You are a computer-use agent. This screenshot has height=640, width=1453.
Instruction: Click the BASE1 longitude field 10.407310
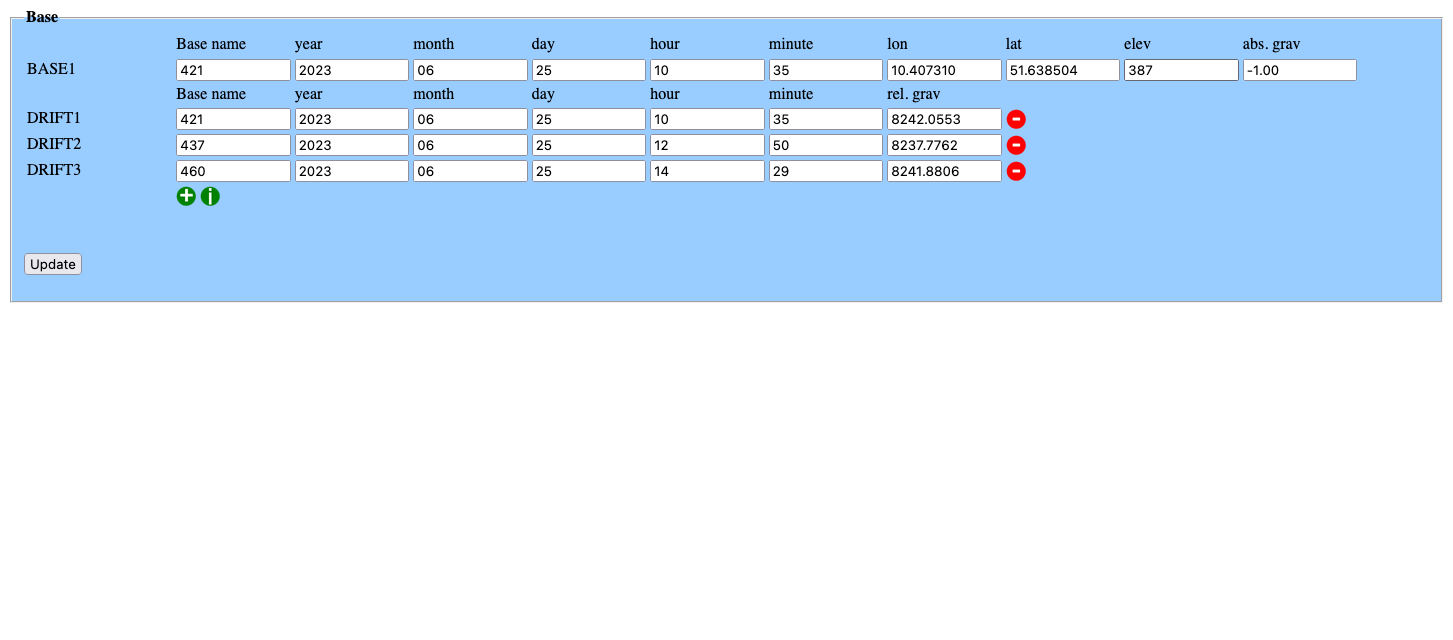943,70
